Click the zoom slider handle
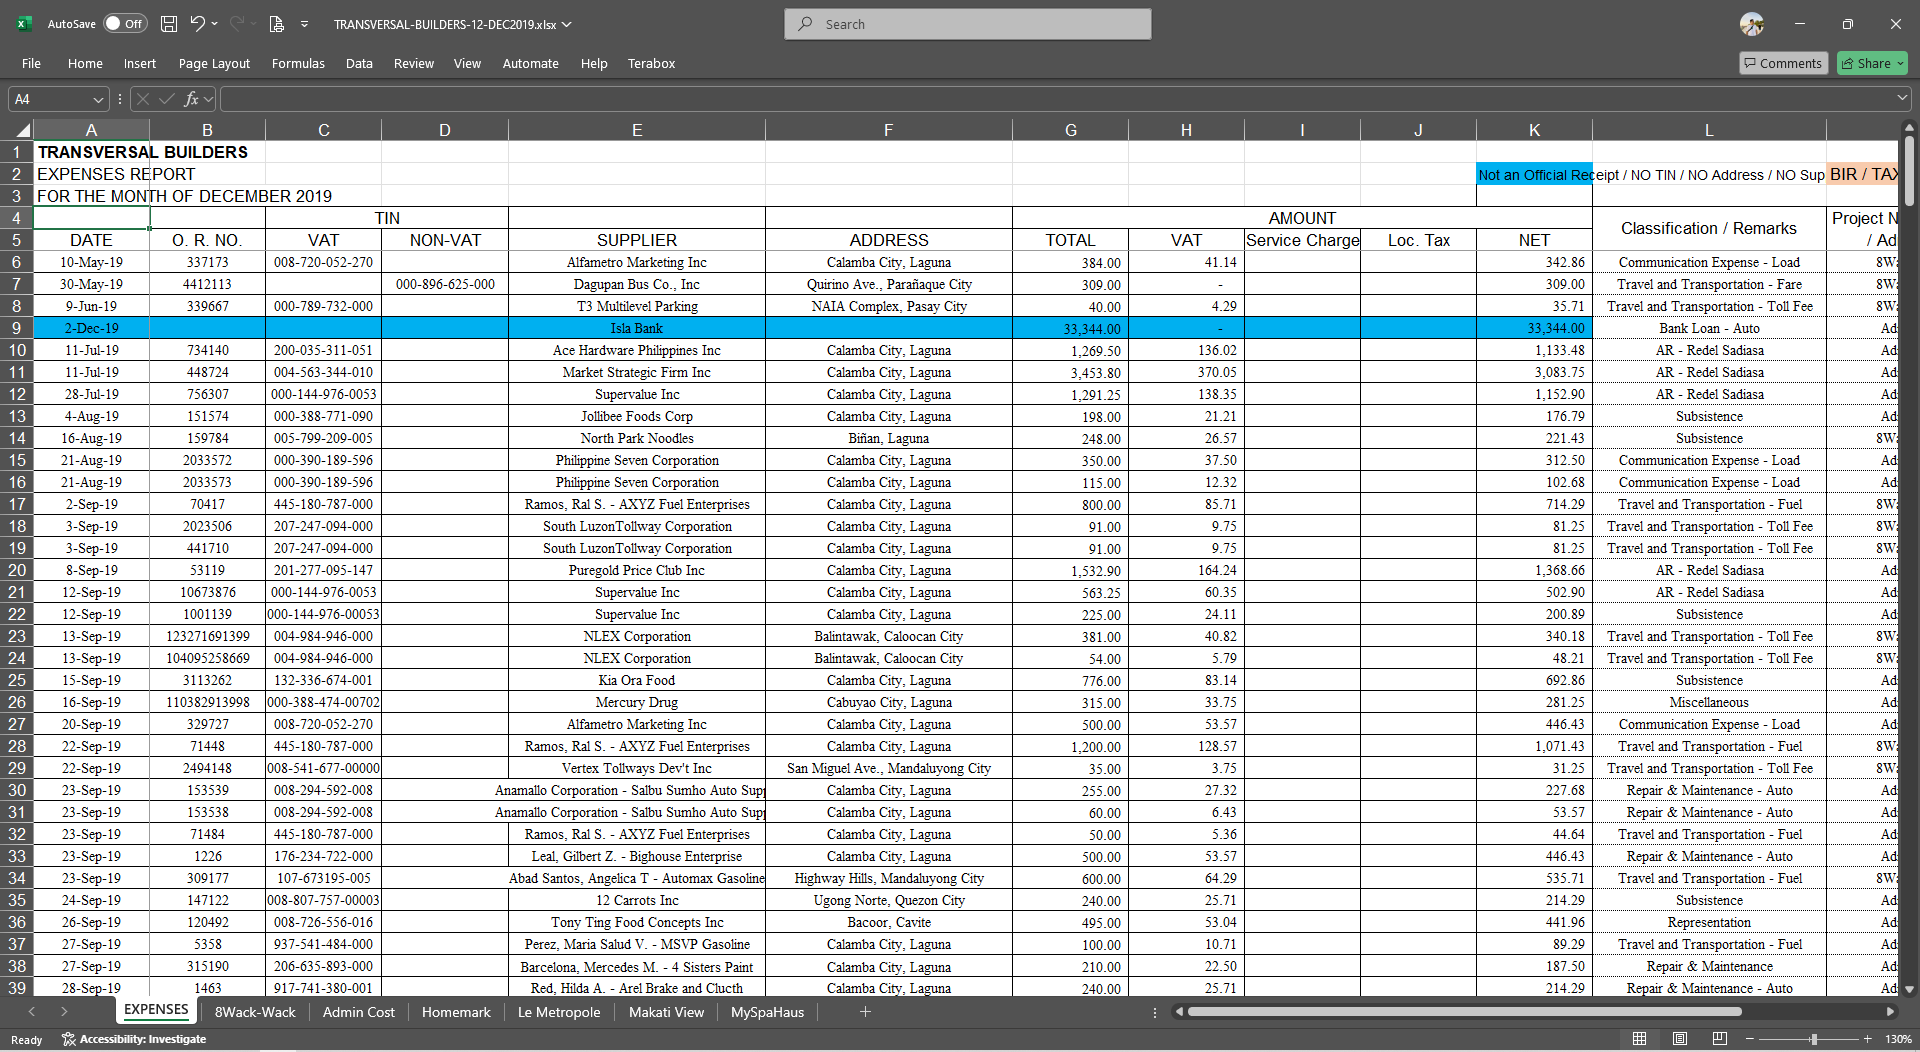Screen dimensions: 1920x1052 click(1813, 1039)
